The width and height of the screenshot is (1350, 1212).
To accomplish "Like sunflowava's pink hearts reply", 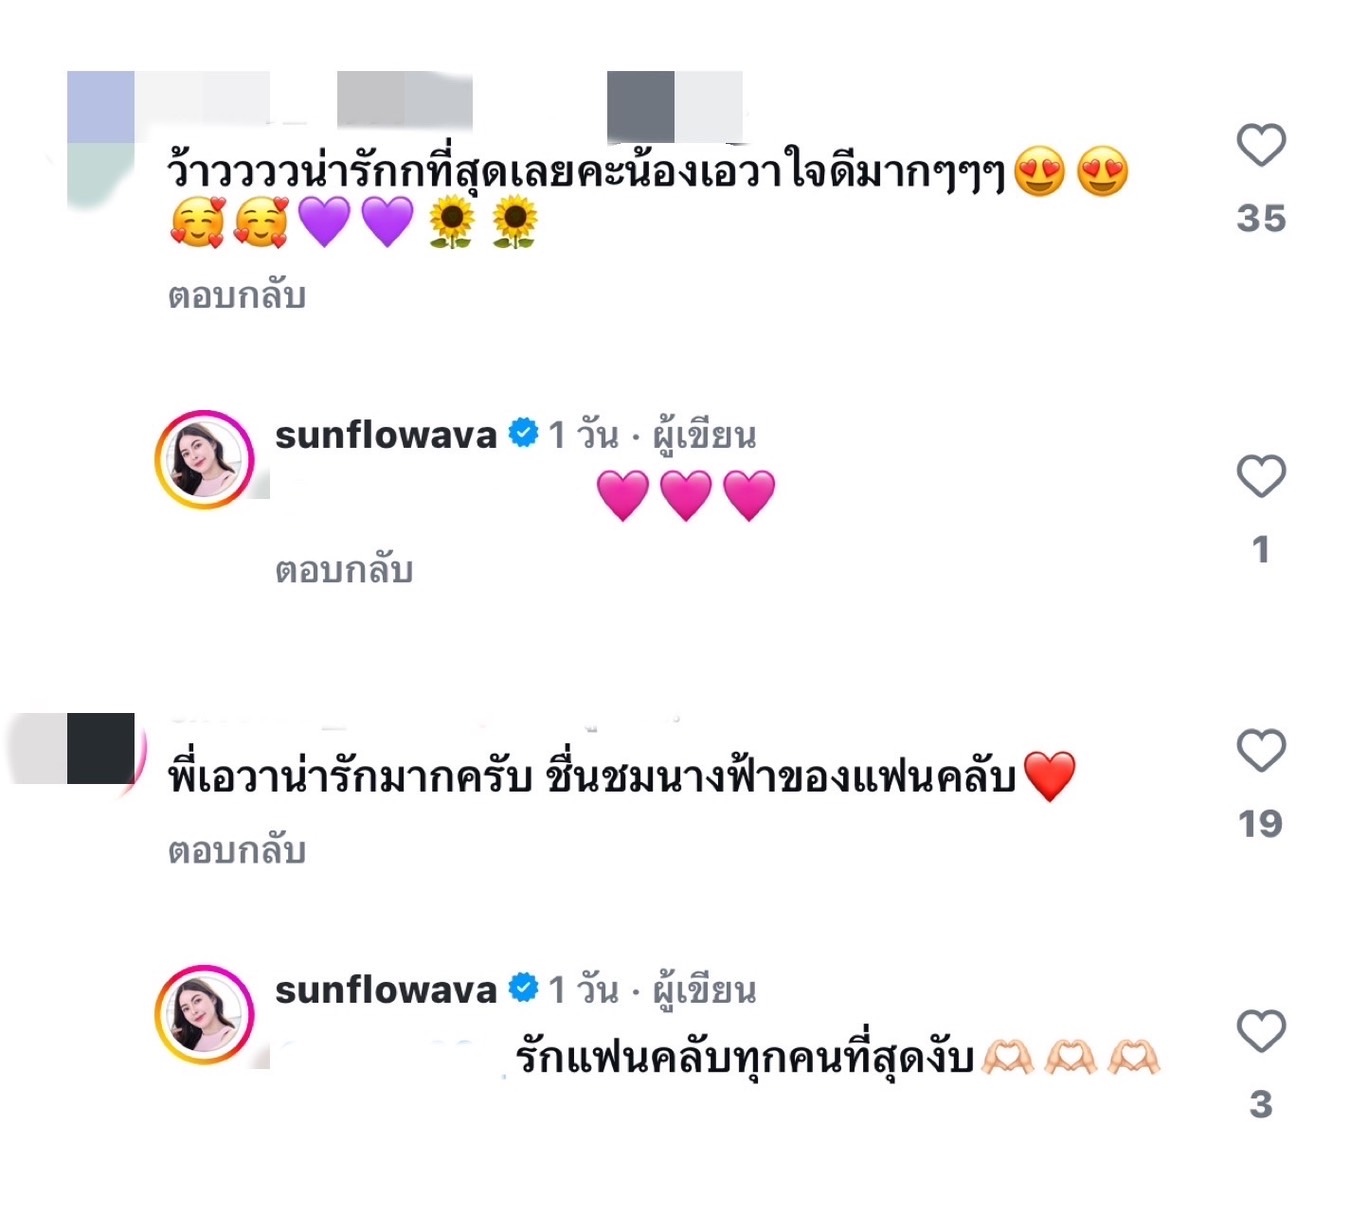I will (x=1261, y=476).
